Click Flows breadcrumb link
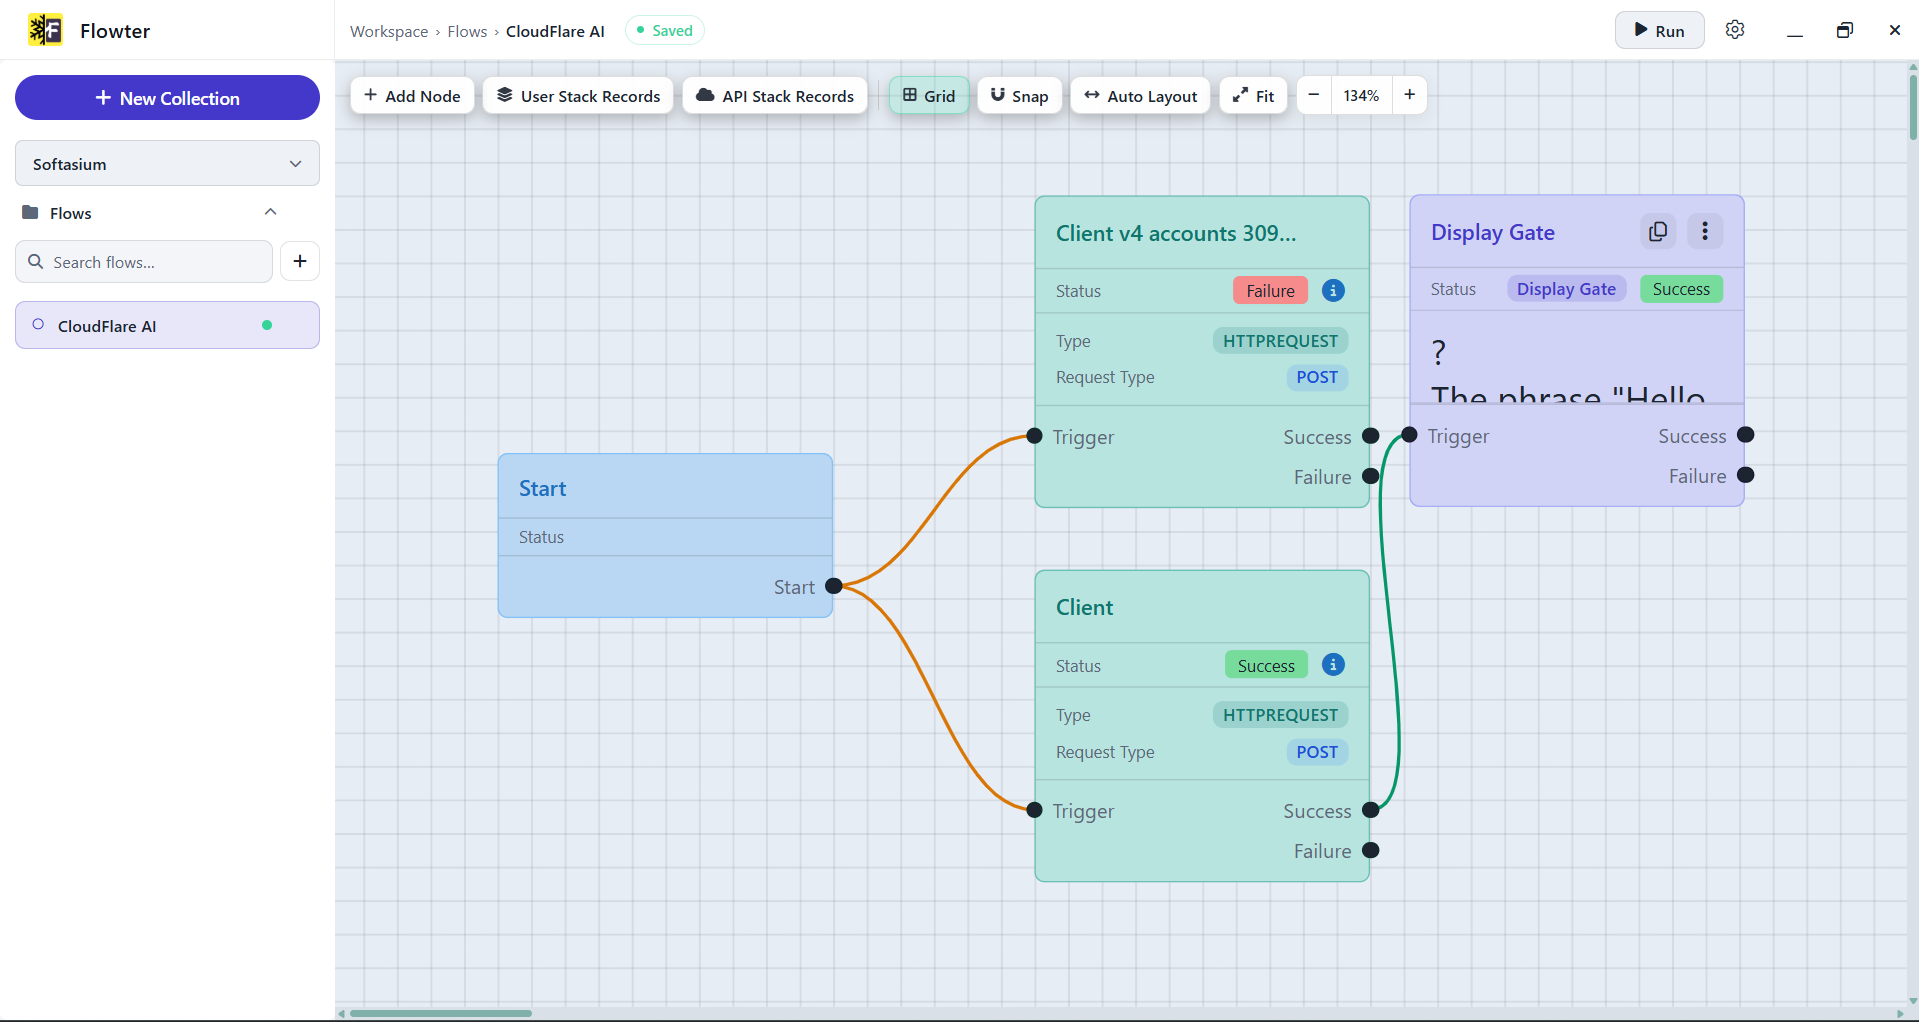1919x1022 pixels. click(x=467, y=31)
